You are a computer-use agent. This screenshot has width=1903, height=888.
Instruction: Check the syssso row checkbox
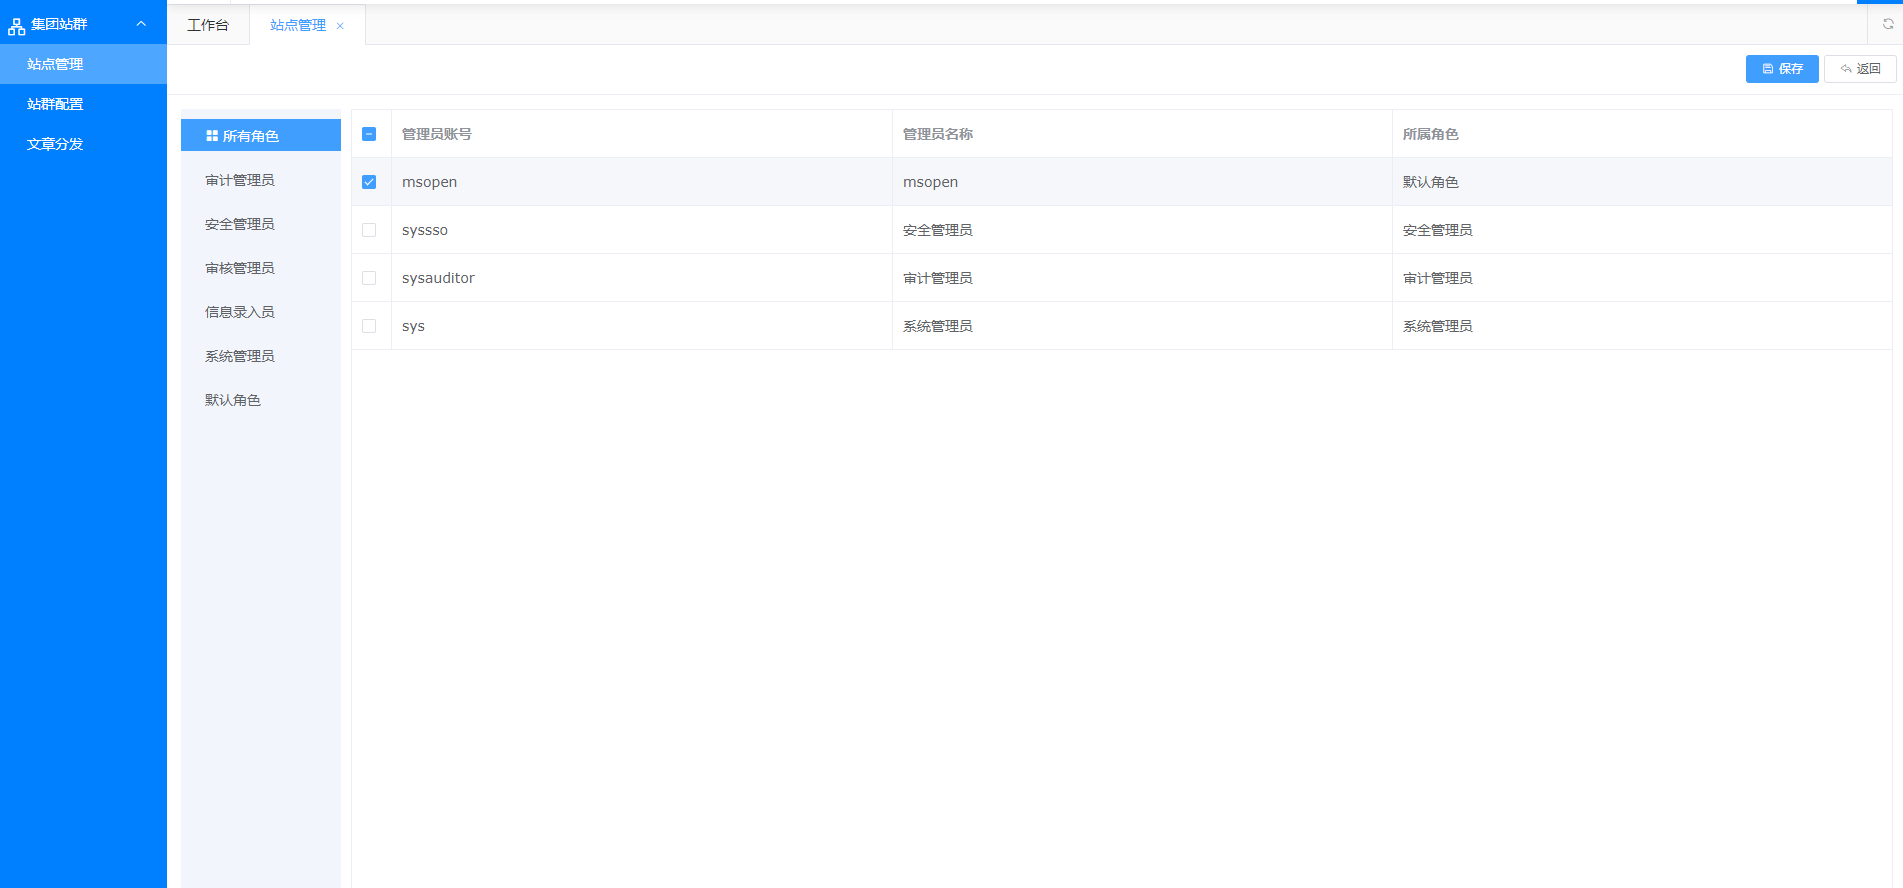369,230
